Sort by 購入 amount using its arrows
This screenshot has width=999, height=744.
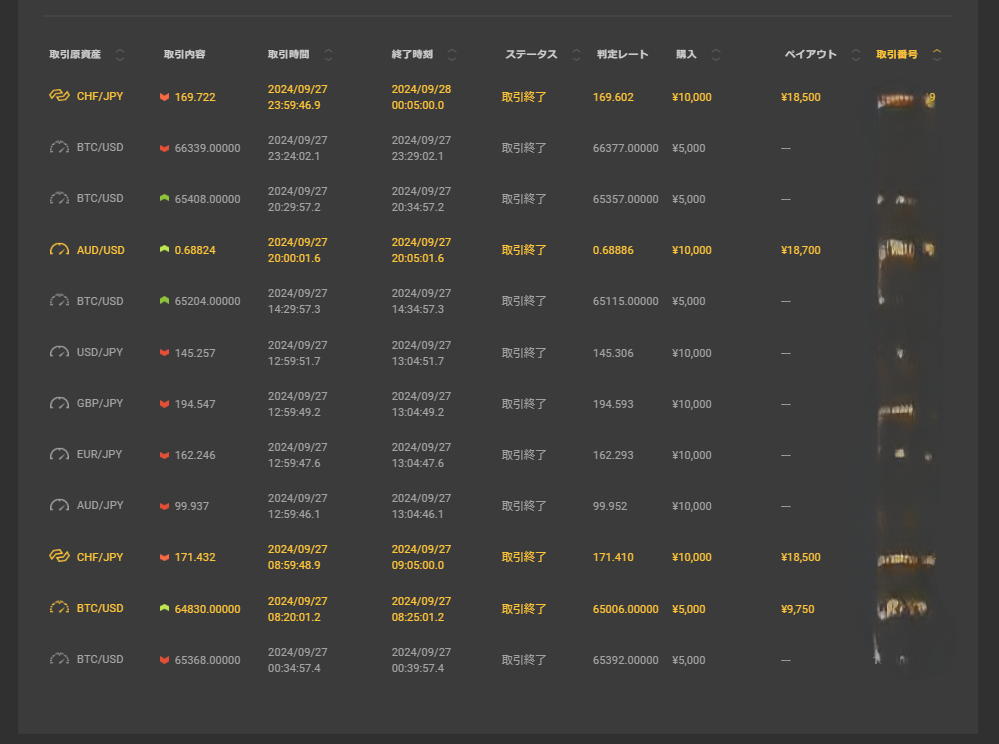coord(716,55)
